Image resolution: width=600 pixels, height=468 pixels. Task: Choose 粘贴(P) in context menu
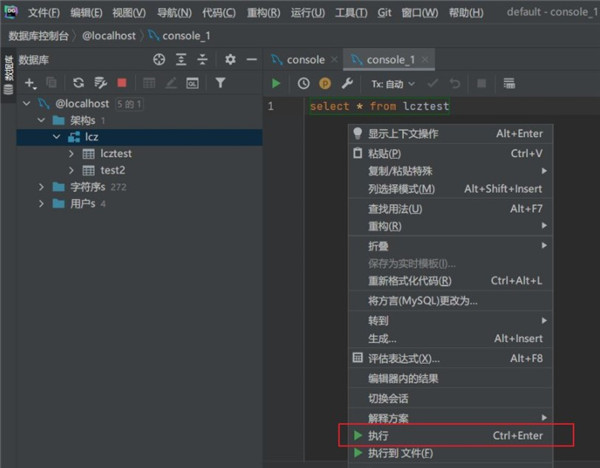click(x=450, y=153)
